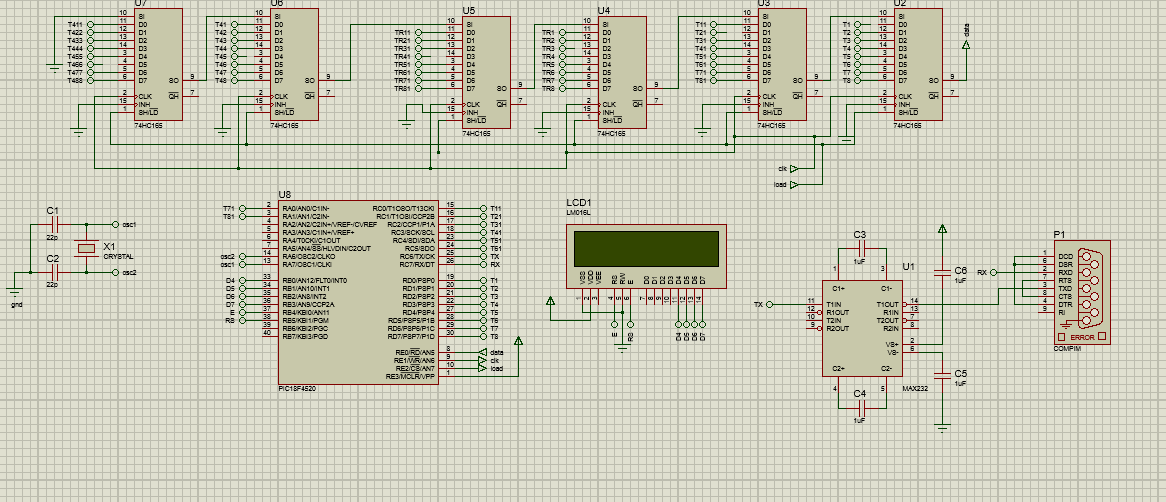This screenshot has height=502, width=1166.
Task: Select capacitor C6 next to U1
Action: point(942,271)
